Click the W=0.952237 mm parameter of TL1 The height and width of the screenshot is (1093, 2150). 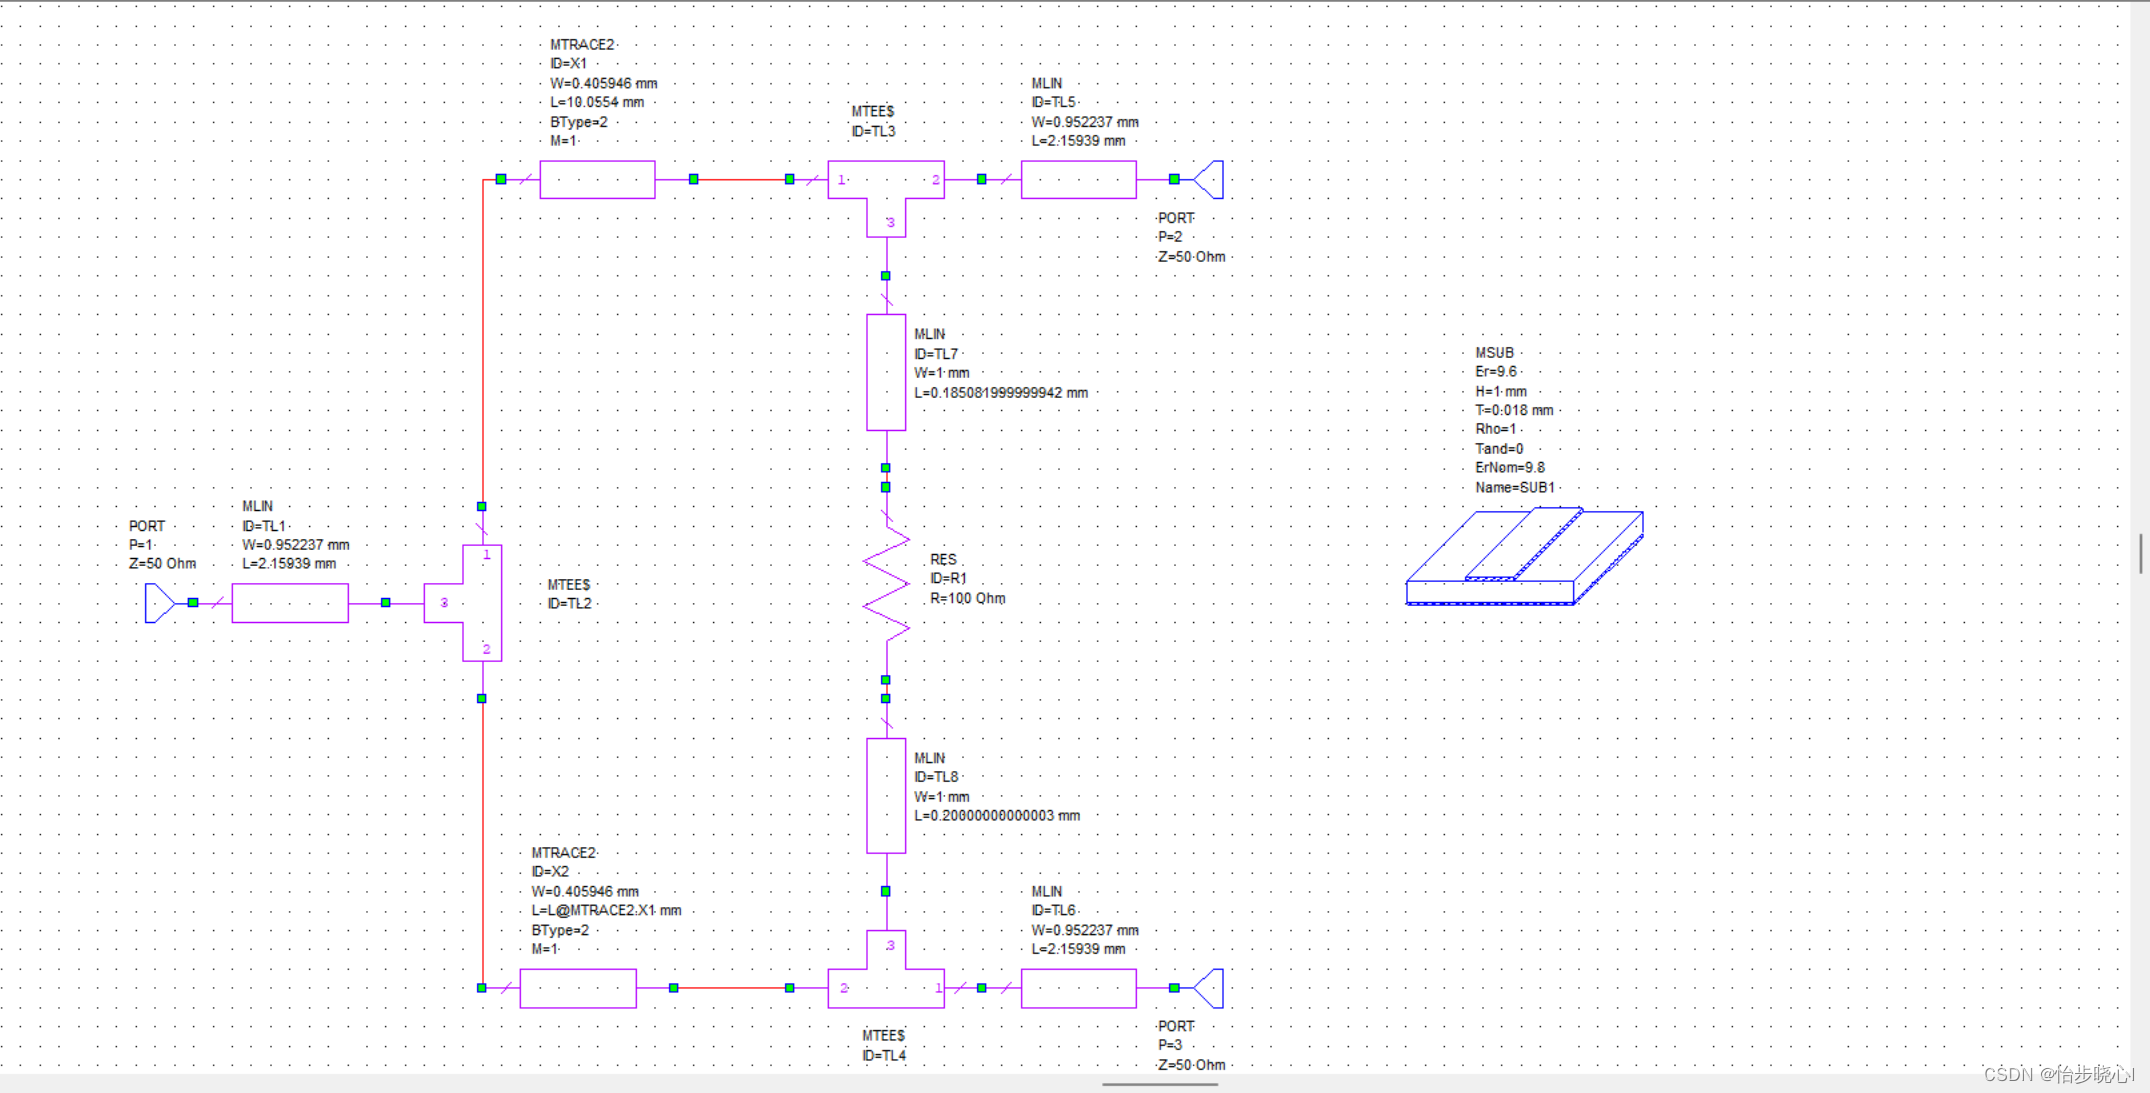pyautogui.click(x=295, y=544)
